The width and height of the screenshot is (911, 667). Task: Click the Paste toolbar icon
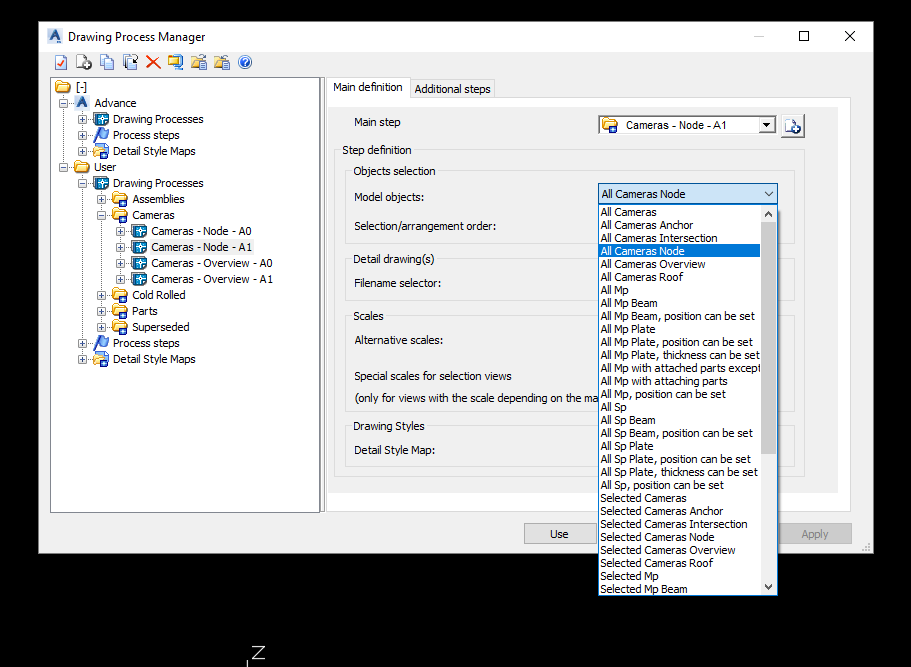pos(130,62)
